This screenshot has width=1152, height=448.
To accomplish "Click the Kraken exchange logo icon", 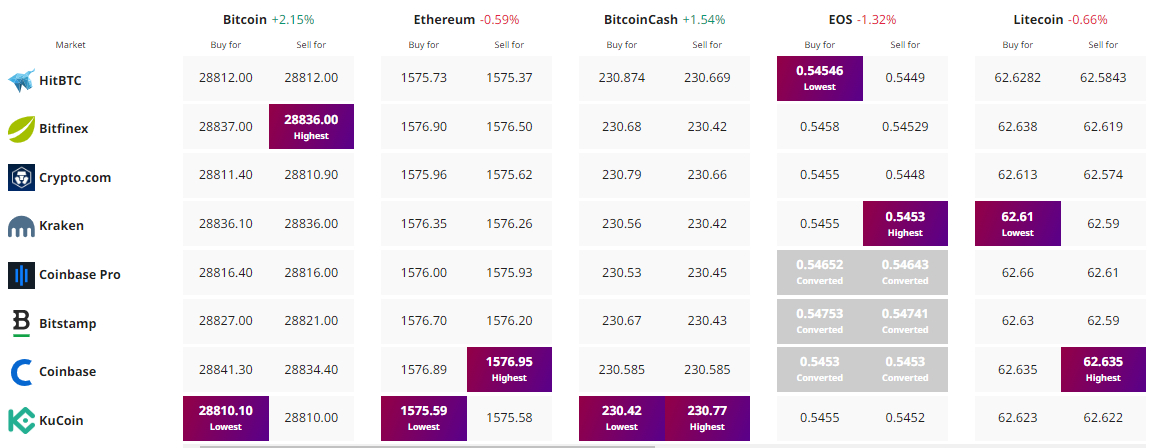I will pyautogui.click(x=22, y=227).
